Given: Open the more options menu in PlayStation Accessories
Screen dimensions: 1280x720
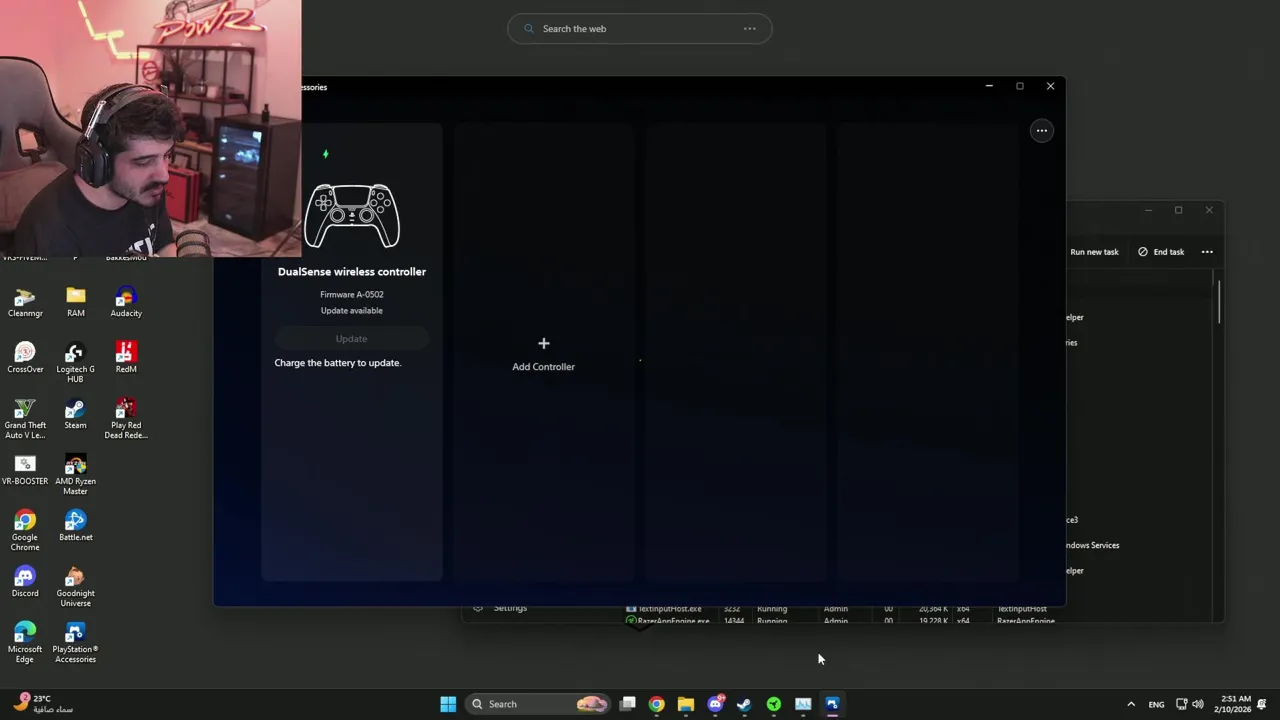Looking at the screenshot, I should click(1041, 130).
